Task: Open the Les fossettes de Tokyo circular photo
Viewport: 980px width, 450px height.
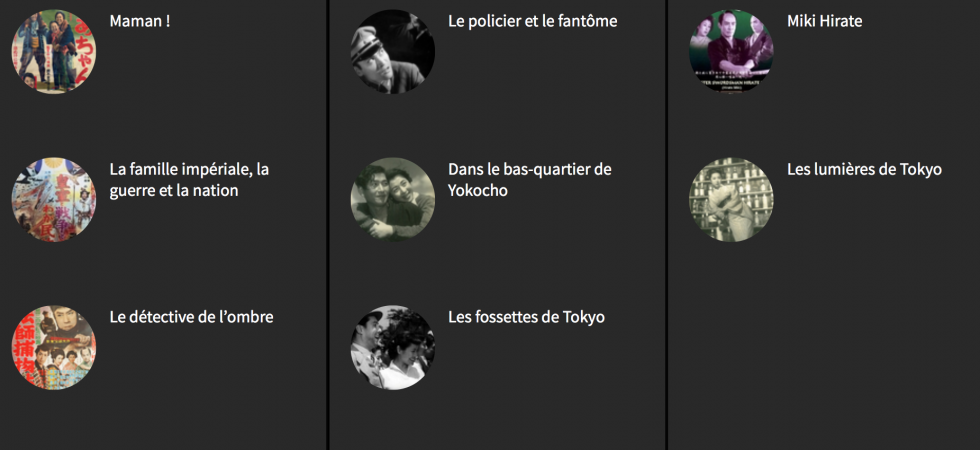Action: click(392, 348)
